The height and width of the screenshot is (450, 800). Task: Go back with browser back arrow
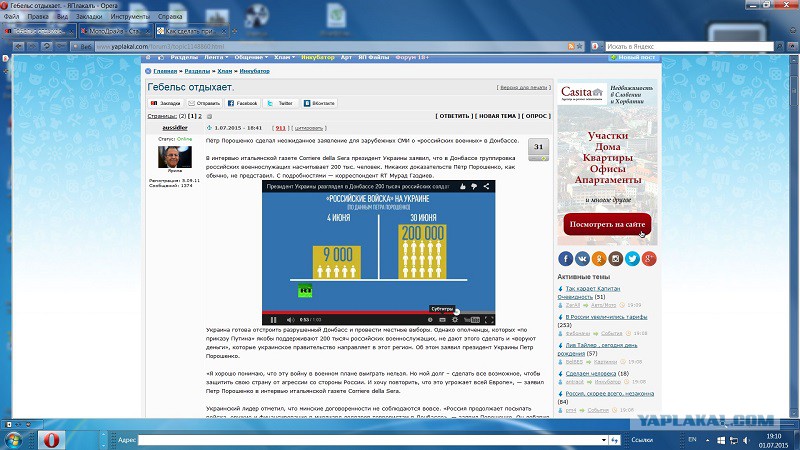click(x=19, y=46)
